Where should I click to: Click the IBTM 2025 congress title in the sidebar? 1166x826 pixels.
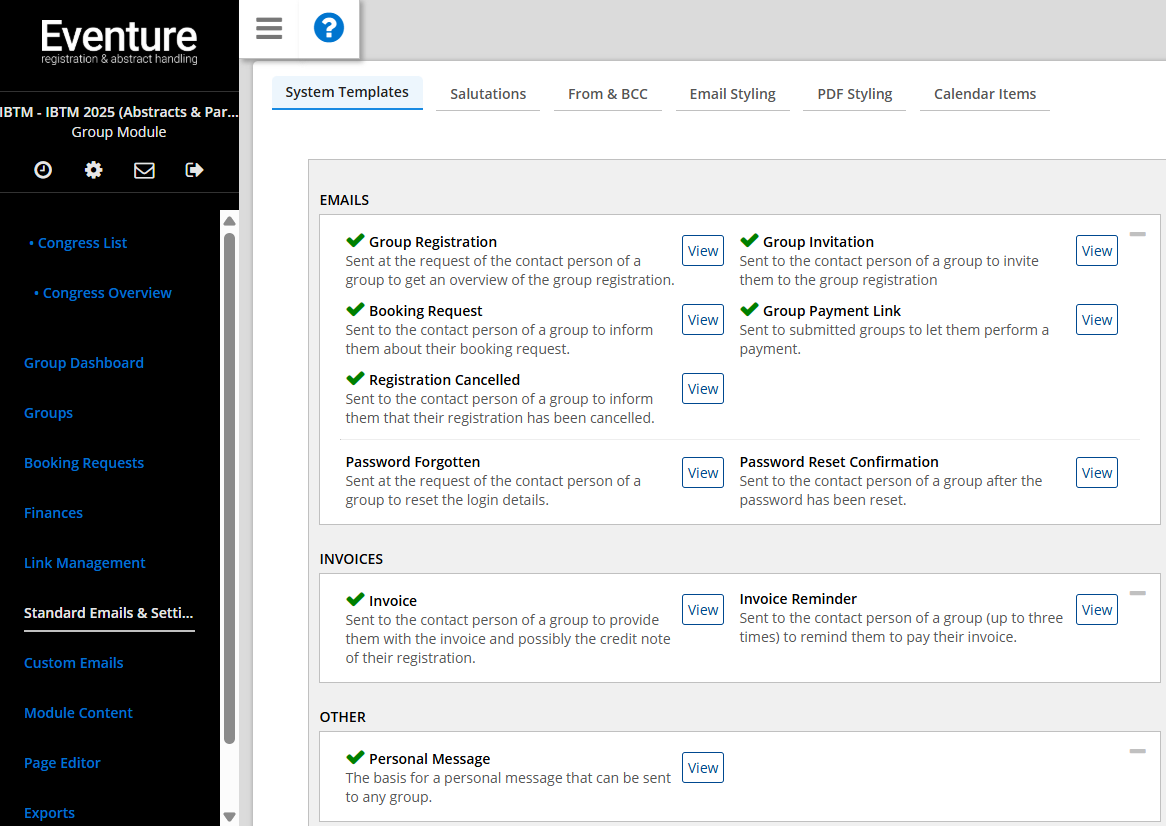tap(119, 112)
